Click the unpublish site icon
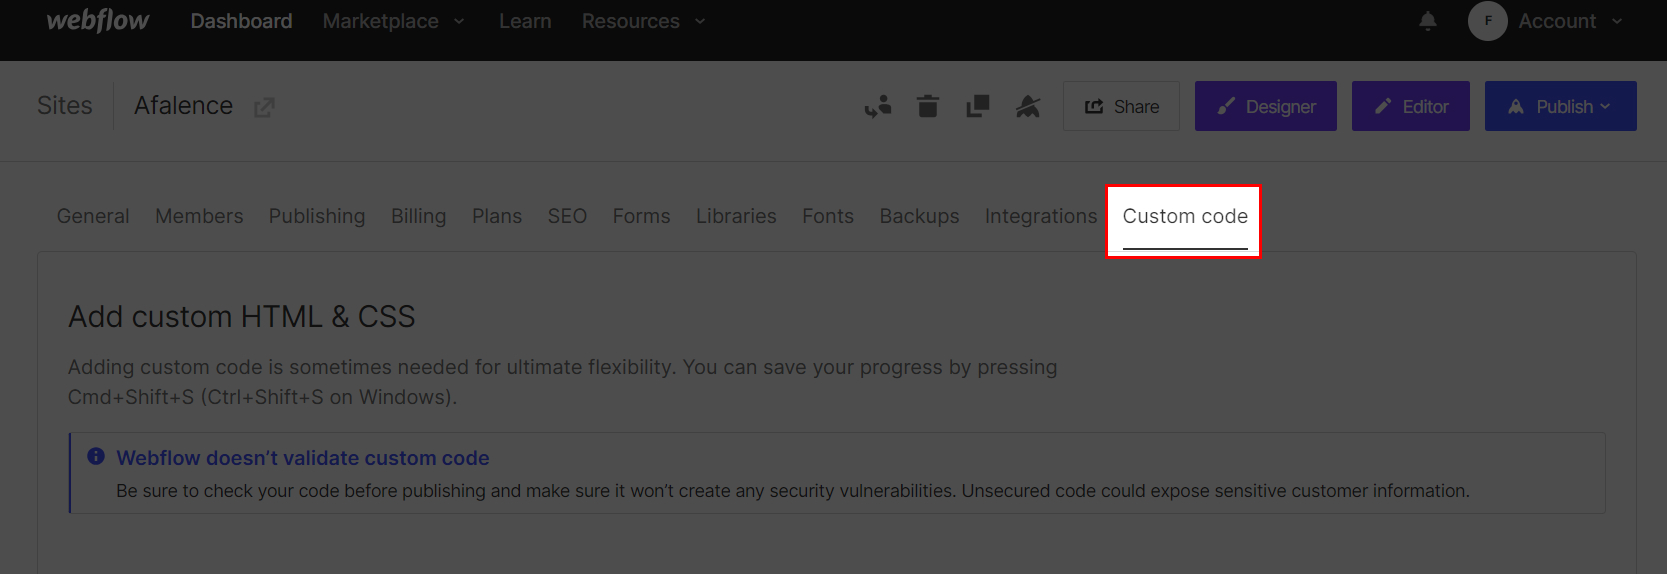This screenshot has height=574, width=1667. tap(1028, 106)
